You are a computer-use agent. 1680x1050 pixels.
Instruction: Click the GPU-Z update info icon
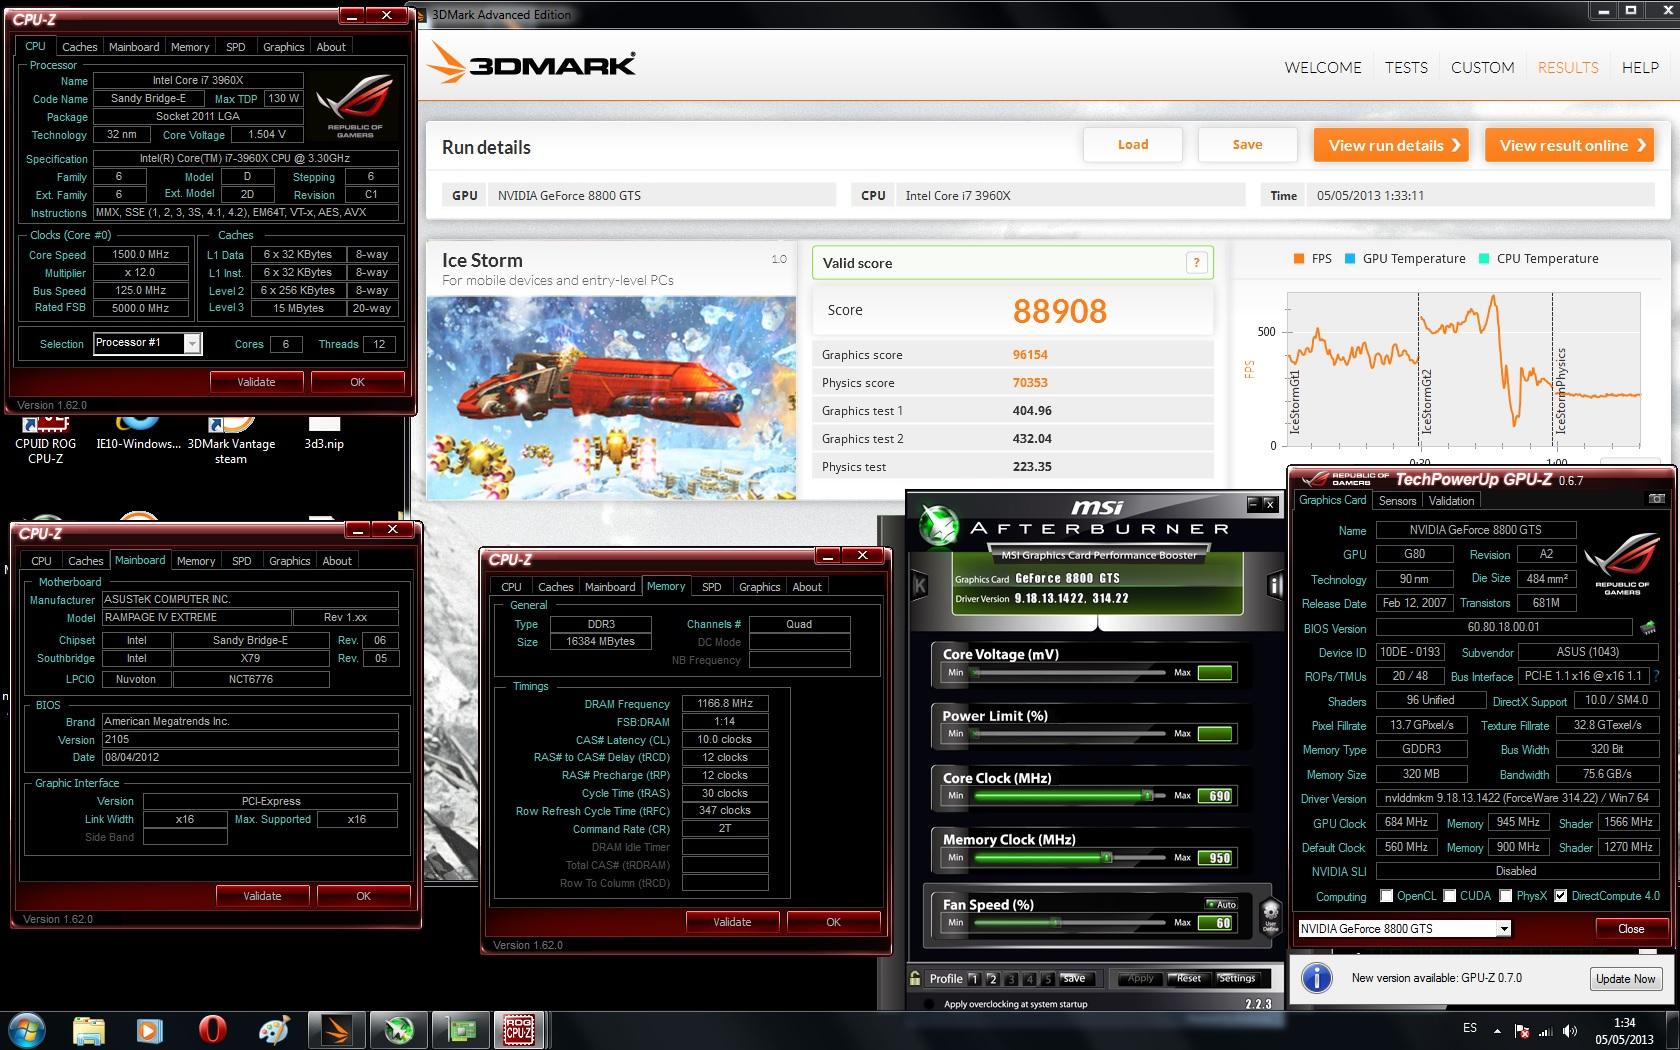pyautogui.click(x=1317, y=977)
